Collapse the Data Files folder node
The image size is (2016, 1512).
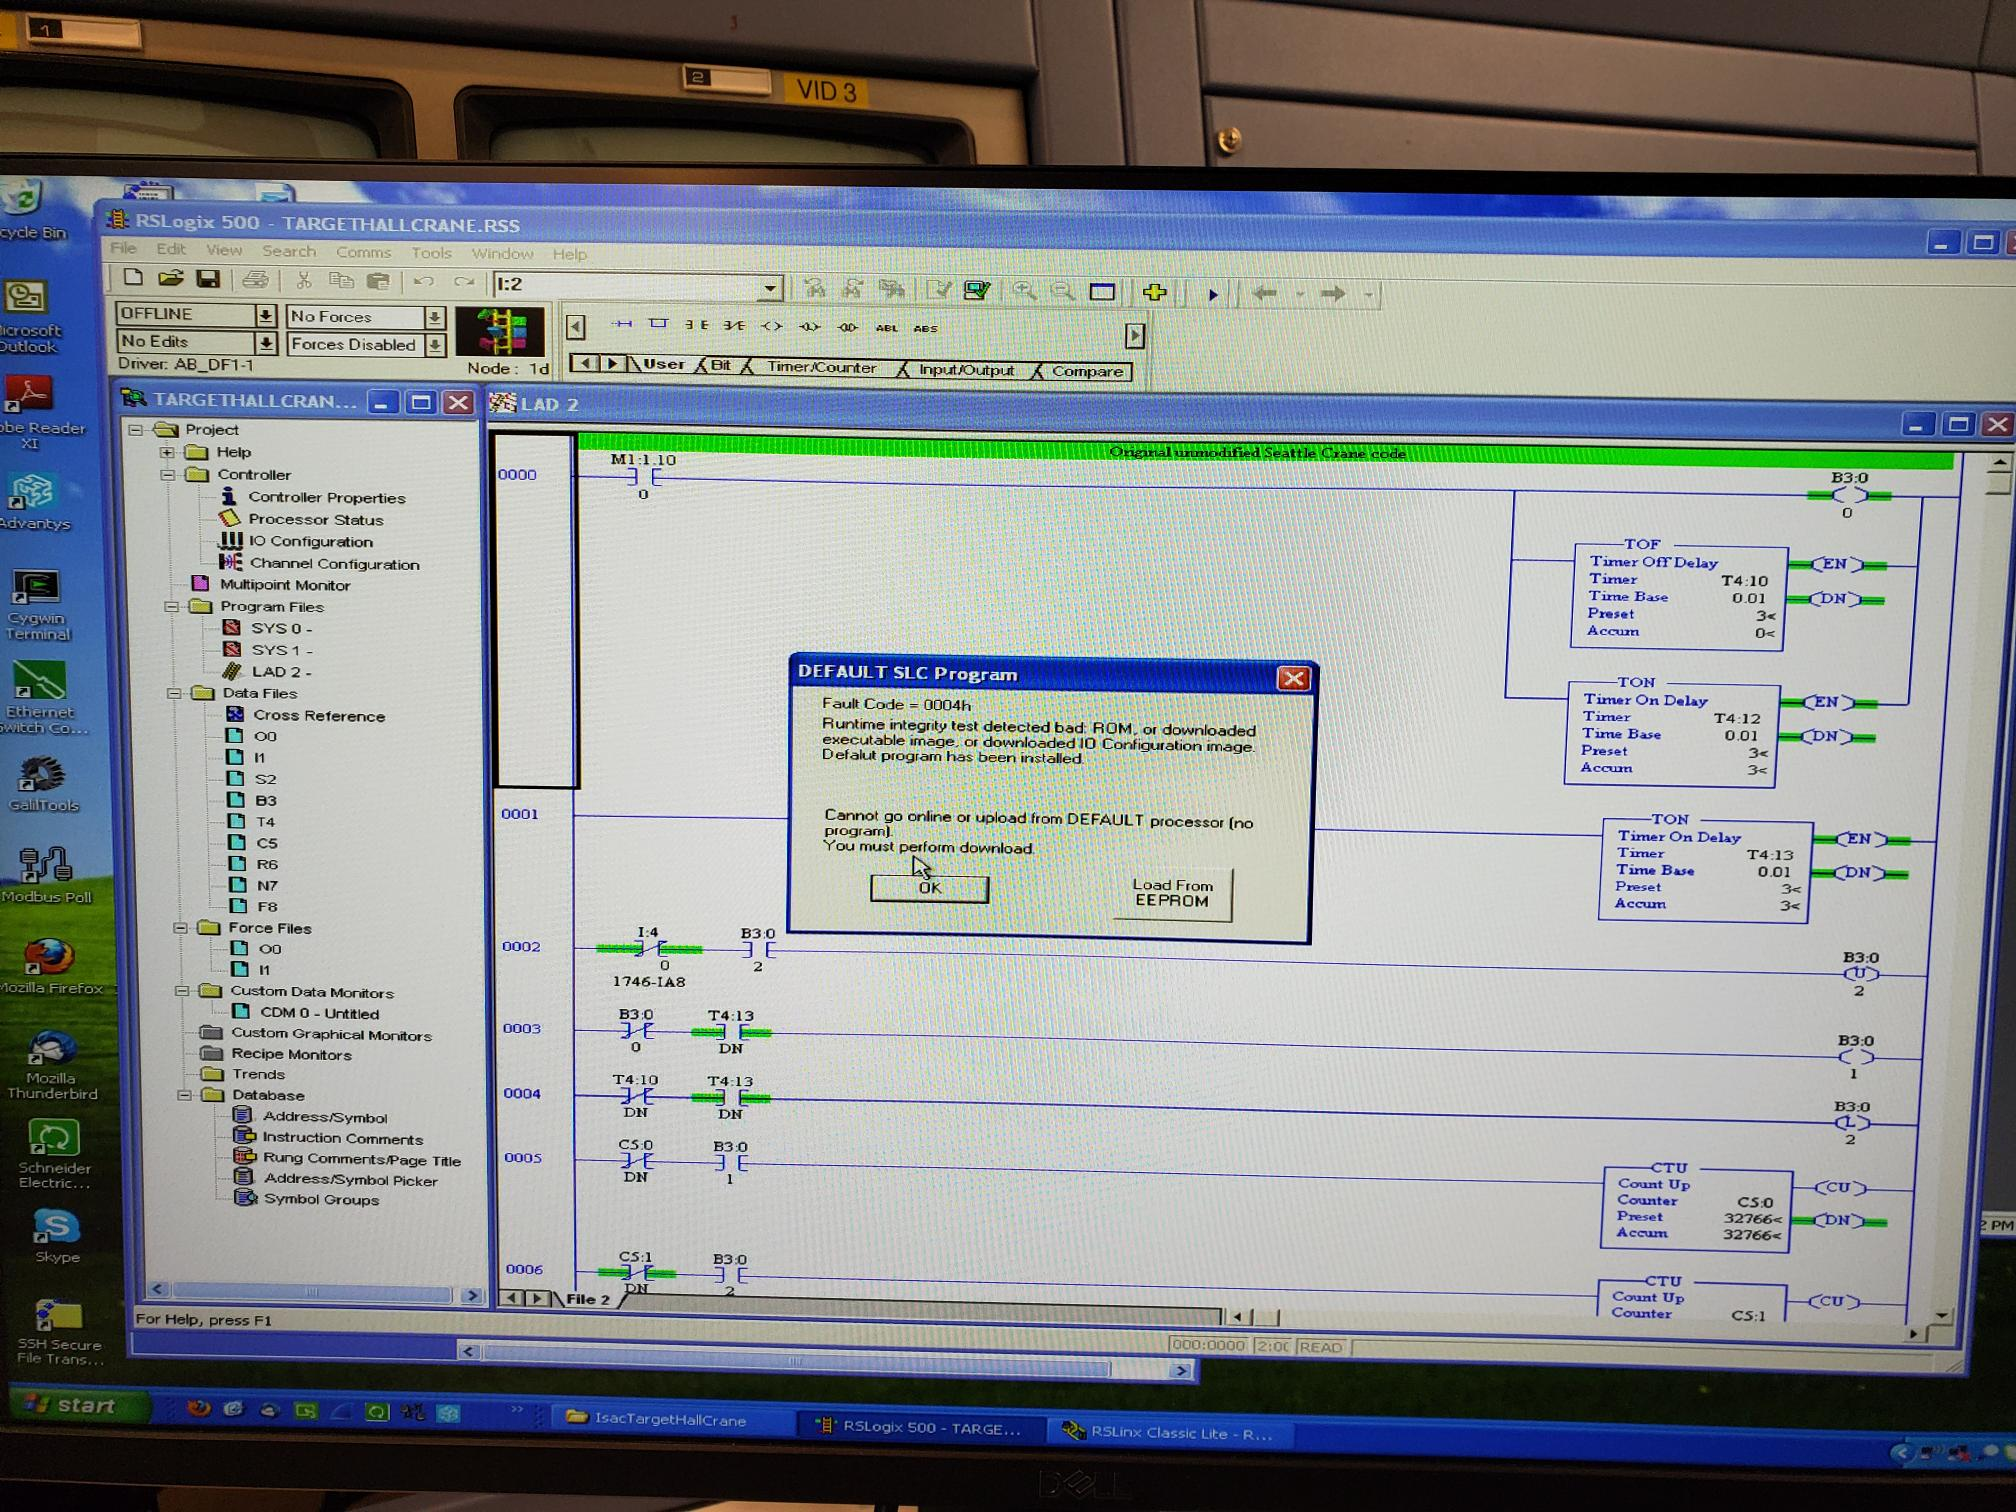(174, 693)
